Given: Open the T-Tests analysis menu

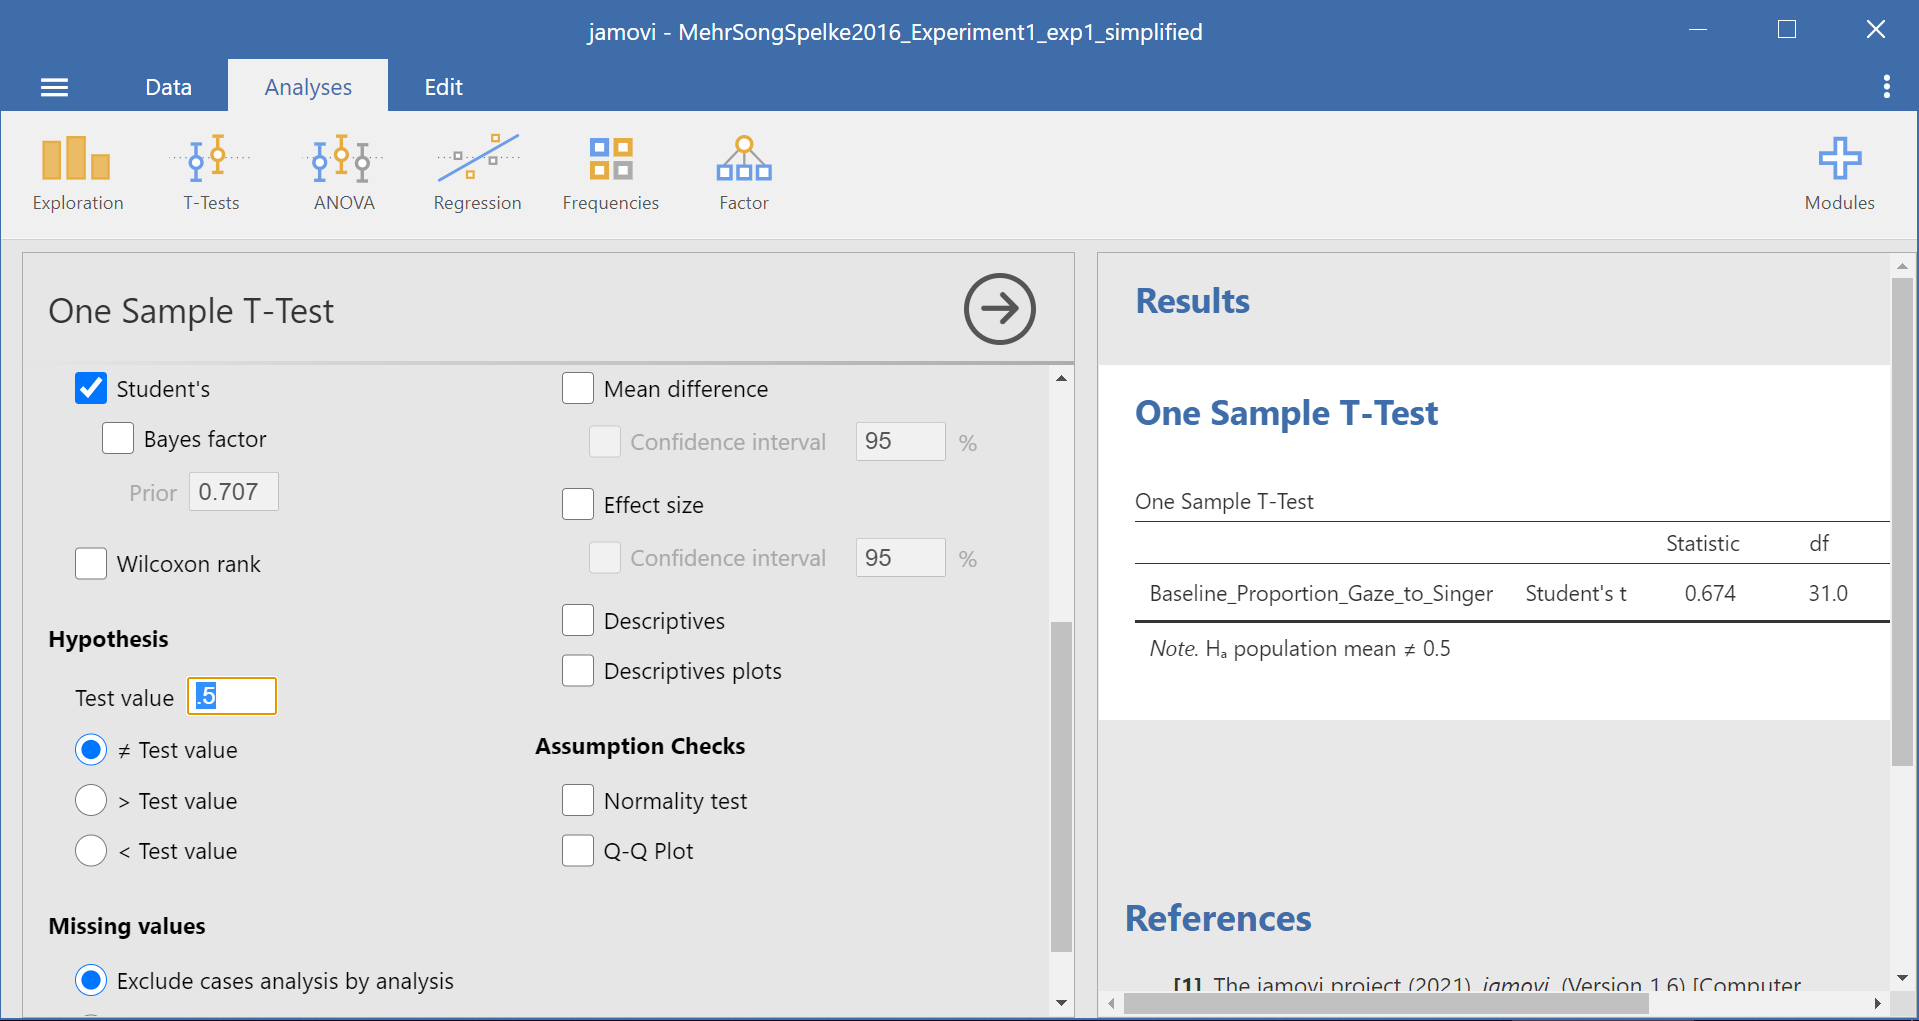Looking at the screenshot, I should [x=211, y=174].
